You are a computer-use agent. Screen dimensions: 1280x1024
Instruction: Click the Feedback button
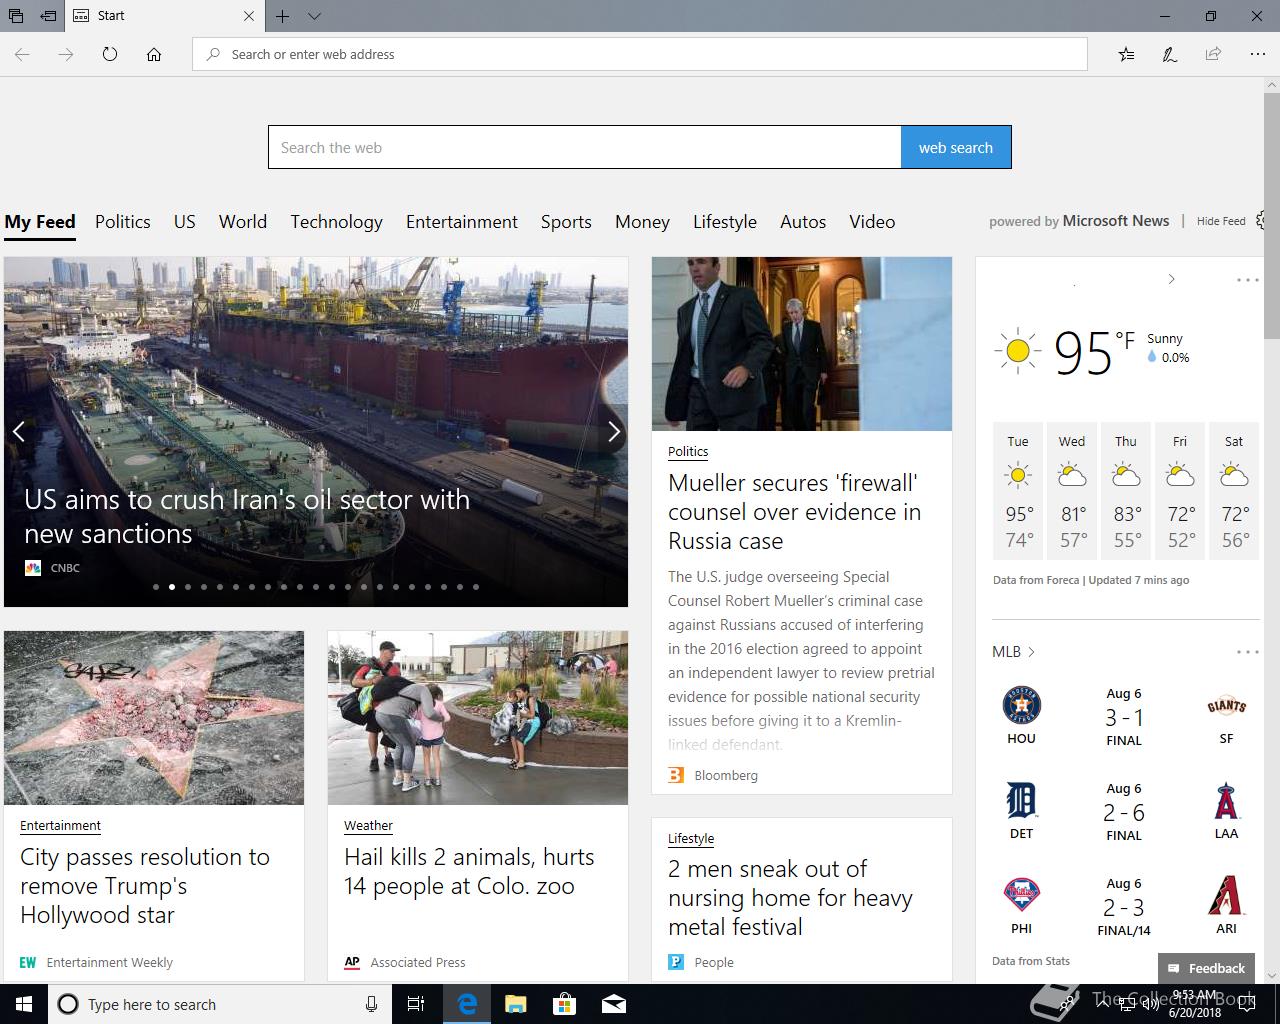[1206, 968]
